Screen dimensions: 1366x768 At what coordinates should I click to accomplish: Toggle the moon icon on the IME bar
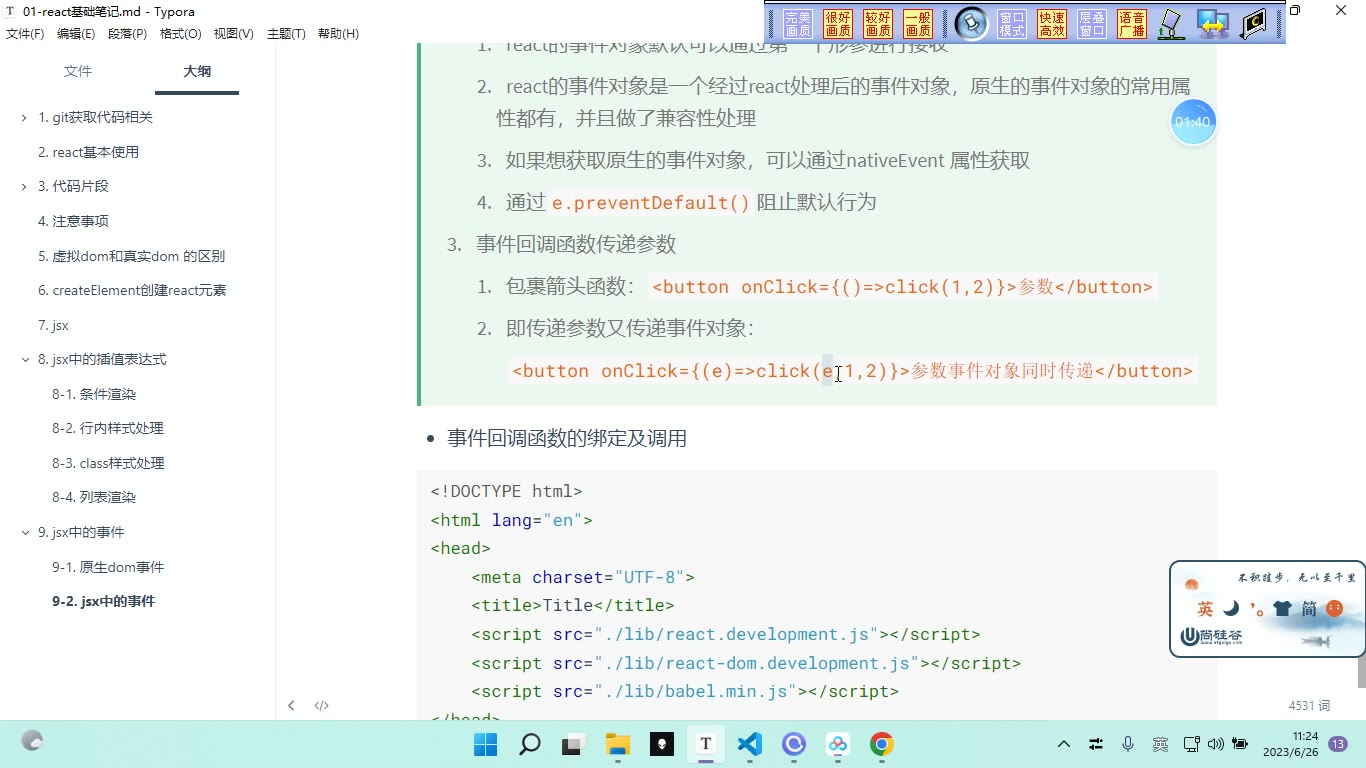(x=1231, y=608)
